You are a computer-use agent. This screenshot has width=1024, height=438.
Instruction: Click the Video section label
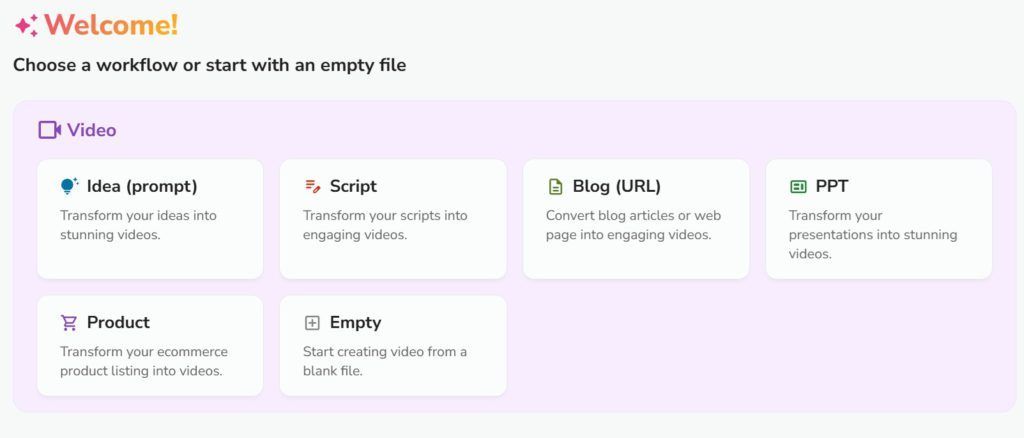[91, 130]
